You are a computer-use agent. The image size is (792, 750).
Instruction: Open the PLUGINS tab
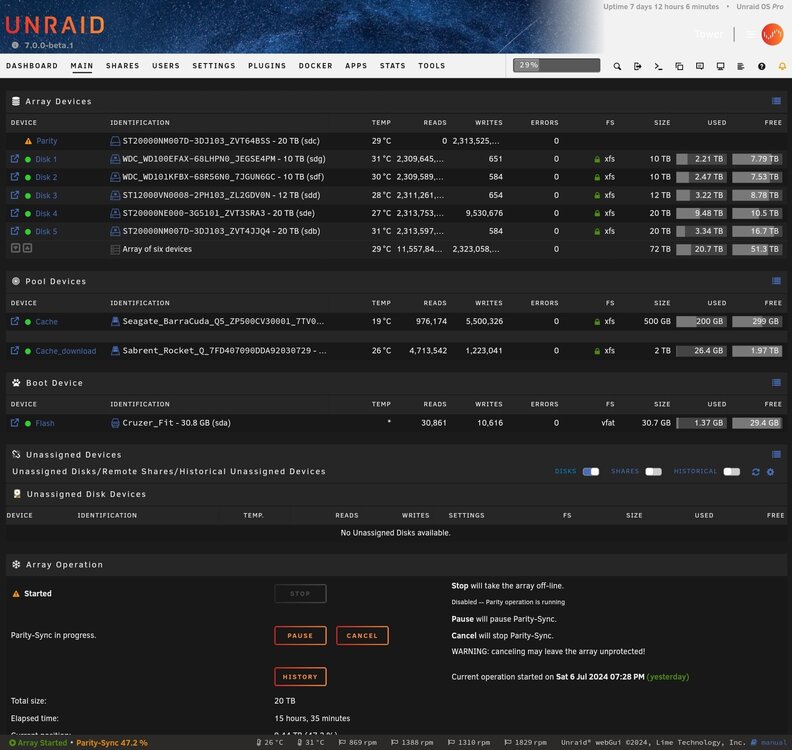click(x=267, y=66)
